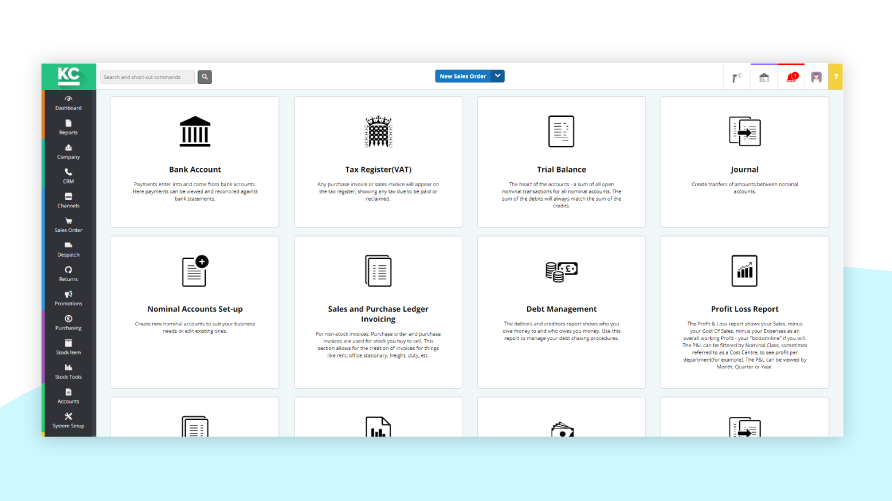Click the Debt Management coins icon
This screenshot has height=501, width=892.
[x=561, y=271]
